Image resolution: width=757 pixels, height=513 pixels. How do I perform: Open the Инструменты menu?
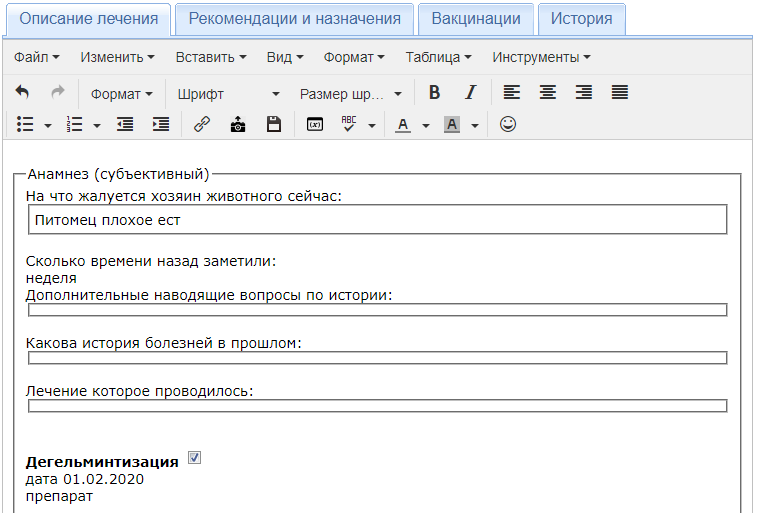[x=541, y=57]
